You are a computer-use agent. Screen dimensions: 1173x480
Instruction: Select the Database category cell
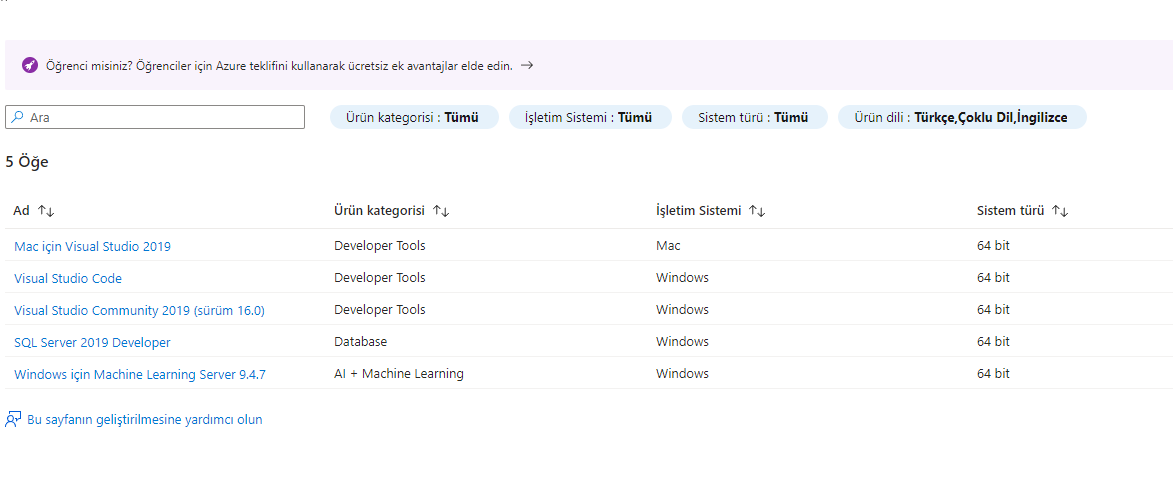[361, 342]
